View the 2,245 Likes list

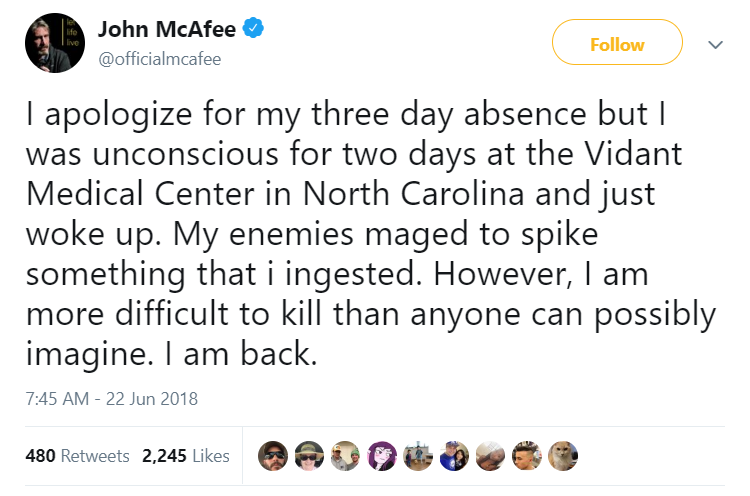[186, 456]
